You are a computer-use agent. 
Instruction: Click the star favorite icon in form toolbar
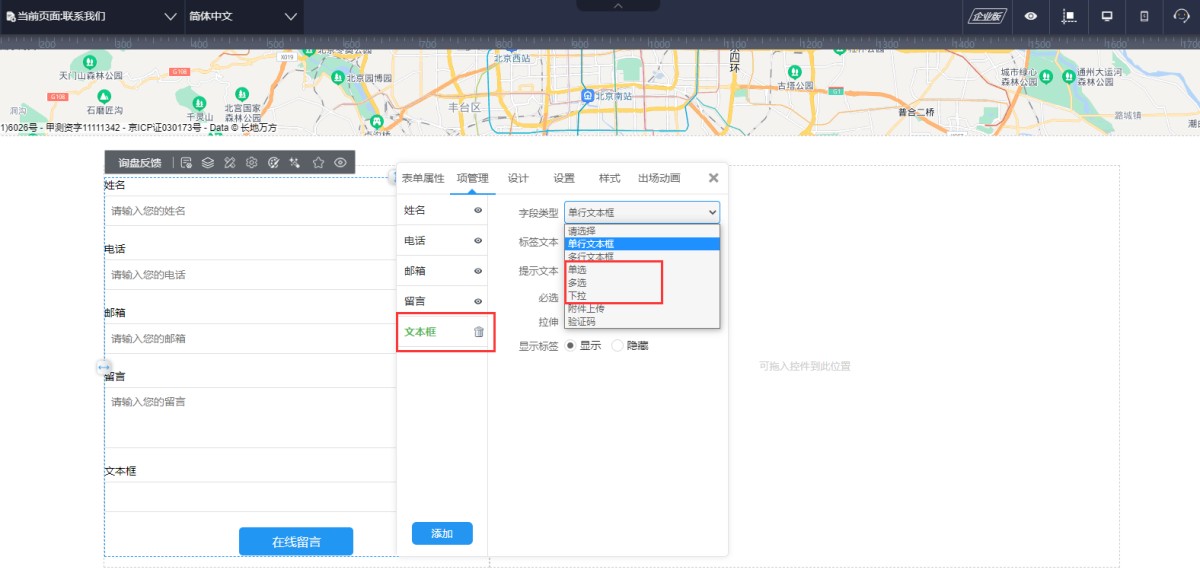click(318, 162)
